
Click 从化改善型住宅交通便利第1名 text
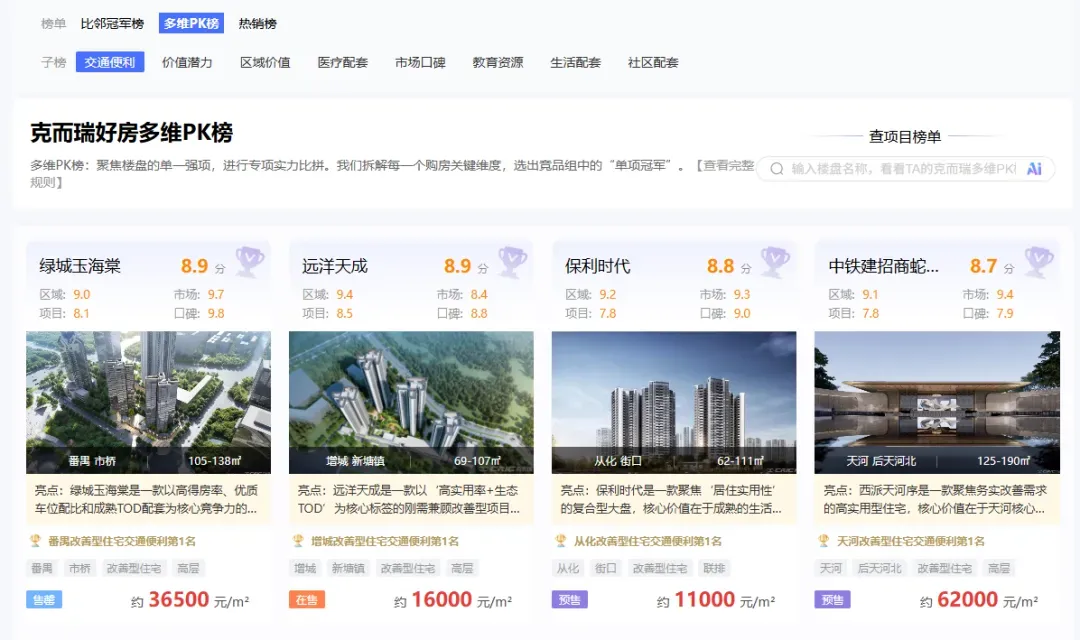tap(648, 541)
